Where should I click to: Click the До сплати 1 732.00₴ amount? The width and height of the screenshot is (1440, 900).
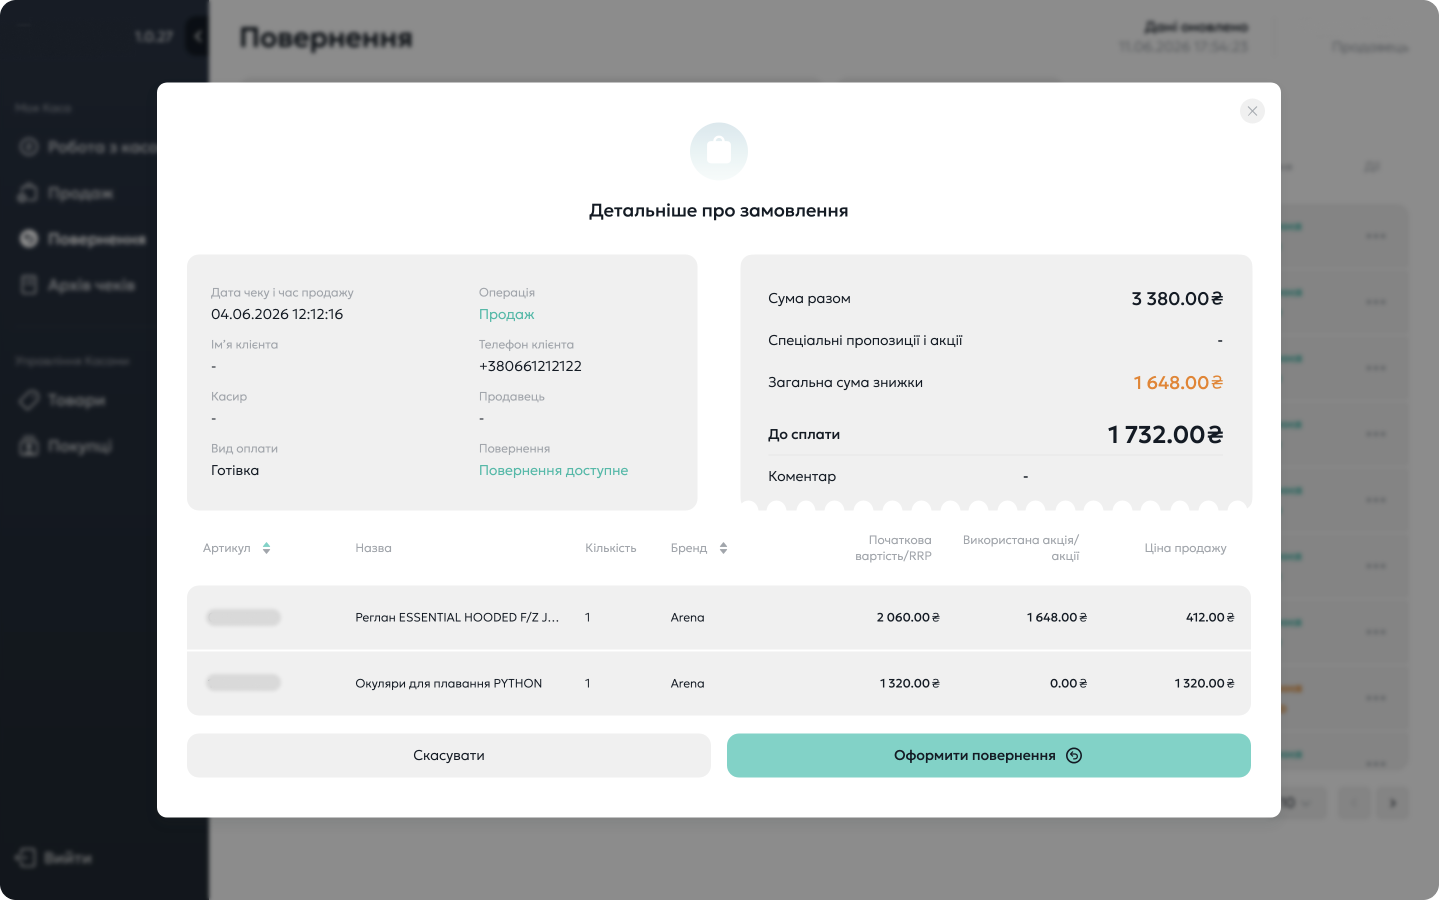pos(1165,435)
